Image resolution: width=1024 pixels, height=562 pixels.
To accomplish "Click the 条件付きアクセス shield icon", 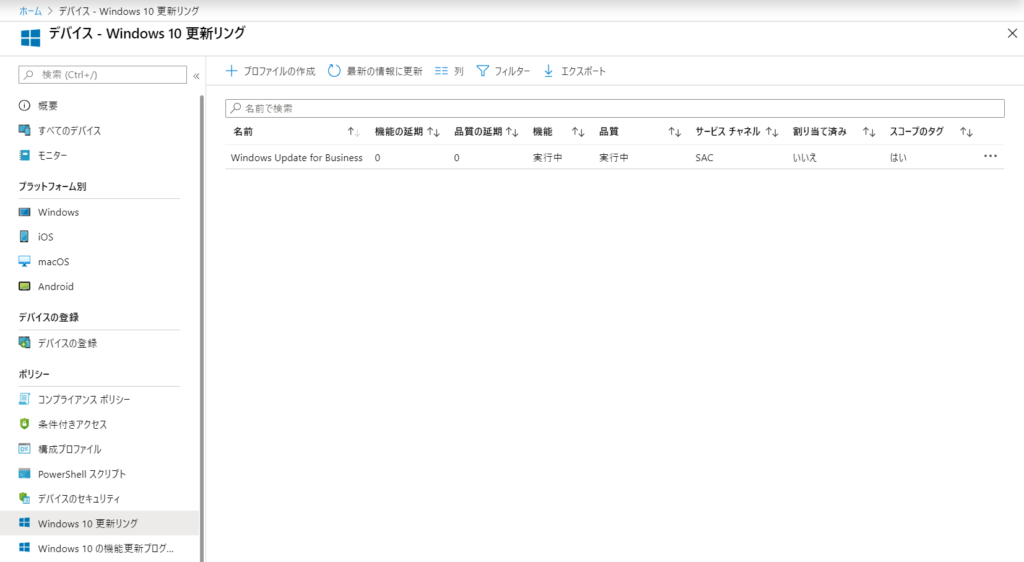I will pos(24,424).
